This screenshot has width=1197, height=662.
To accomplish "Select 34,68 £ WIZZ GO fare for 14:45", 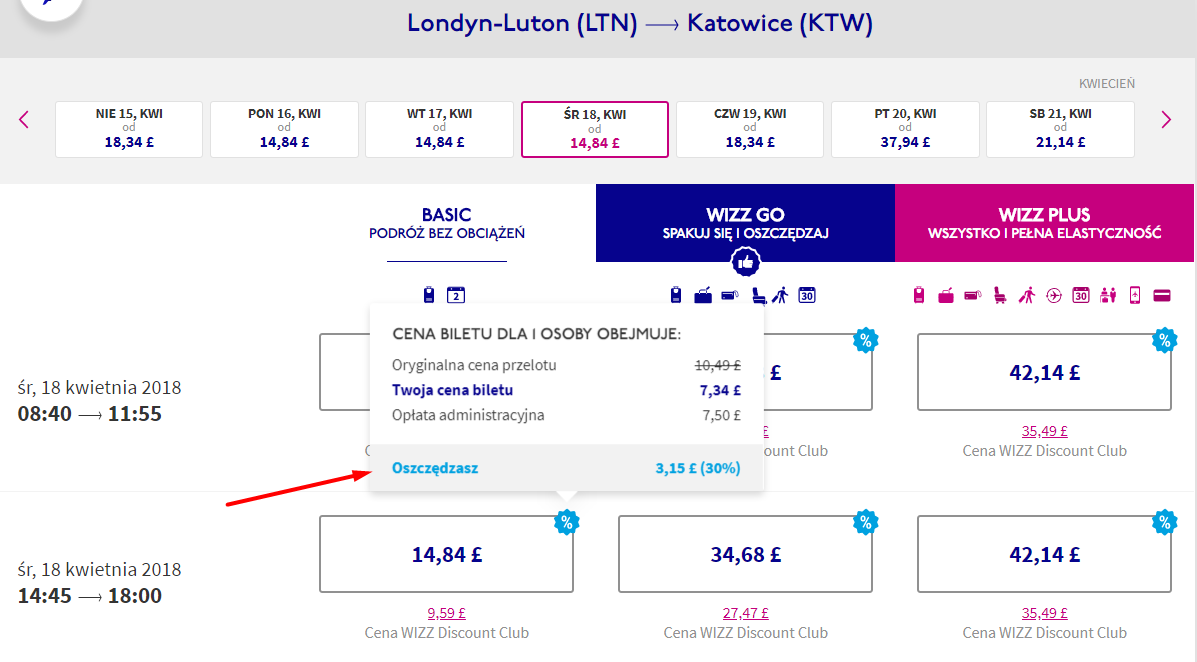I will (745, 554).
